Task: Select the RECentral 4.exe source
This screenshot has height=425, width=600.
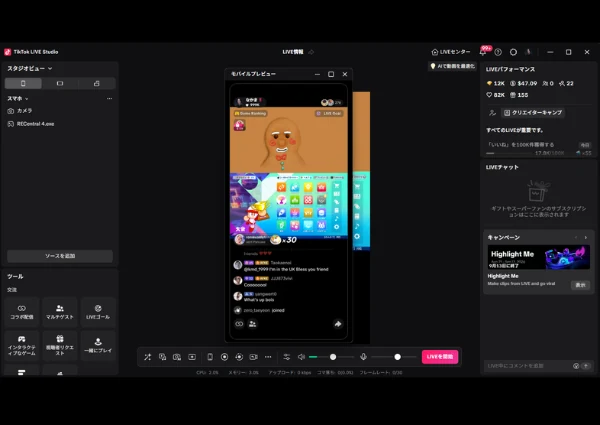Action: tap(59, 124)
